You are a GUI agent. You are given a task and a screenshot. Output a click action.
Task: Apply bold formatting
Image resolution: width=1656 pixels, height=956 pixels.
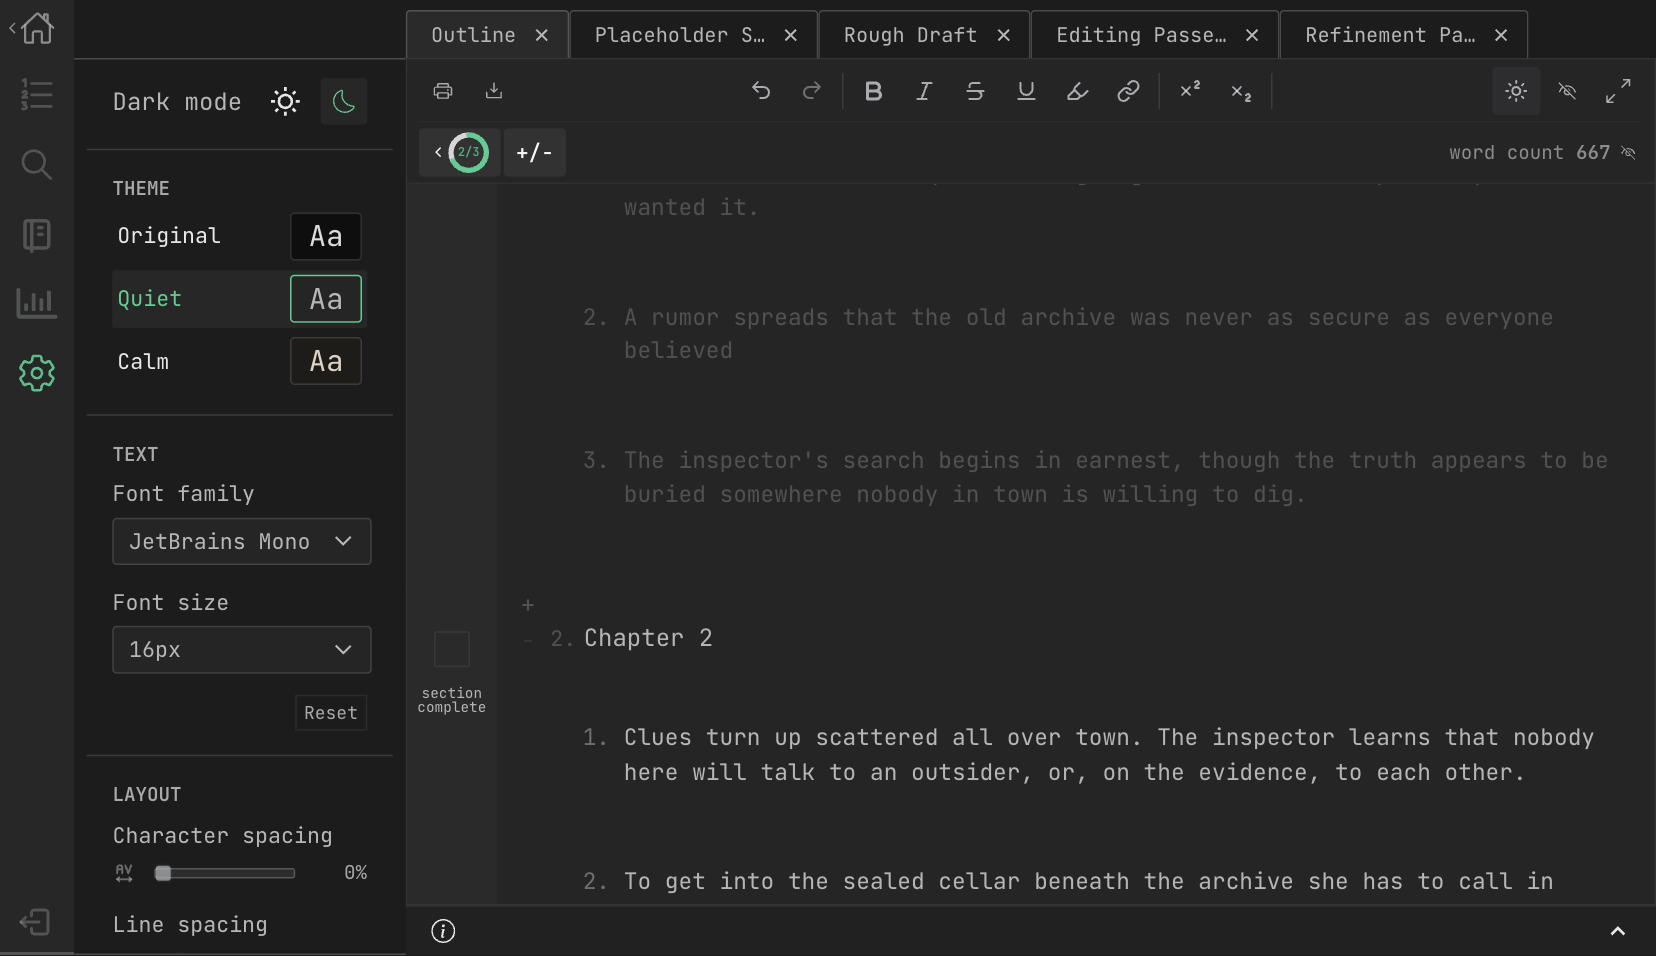(873, 91)
